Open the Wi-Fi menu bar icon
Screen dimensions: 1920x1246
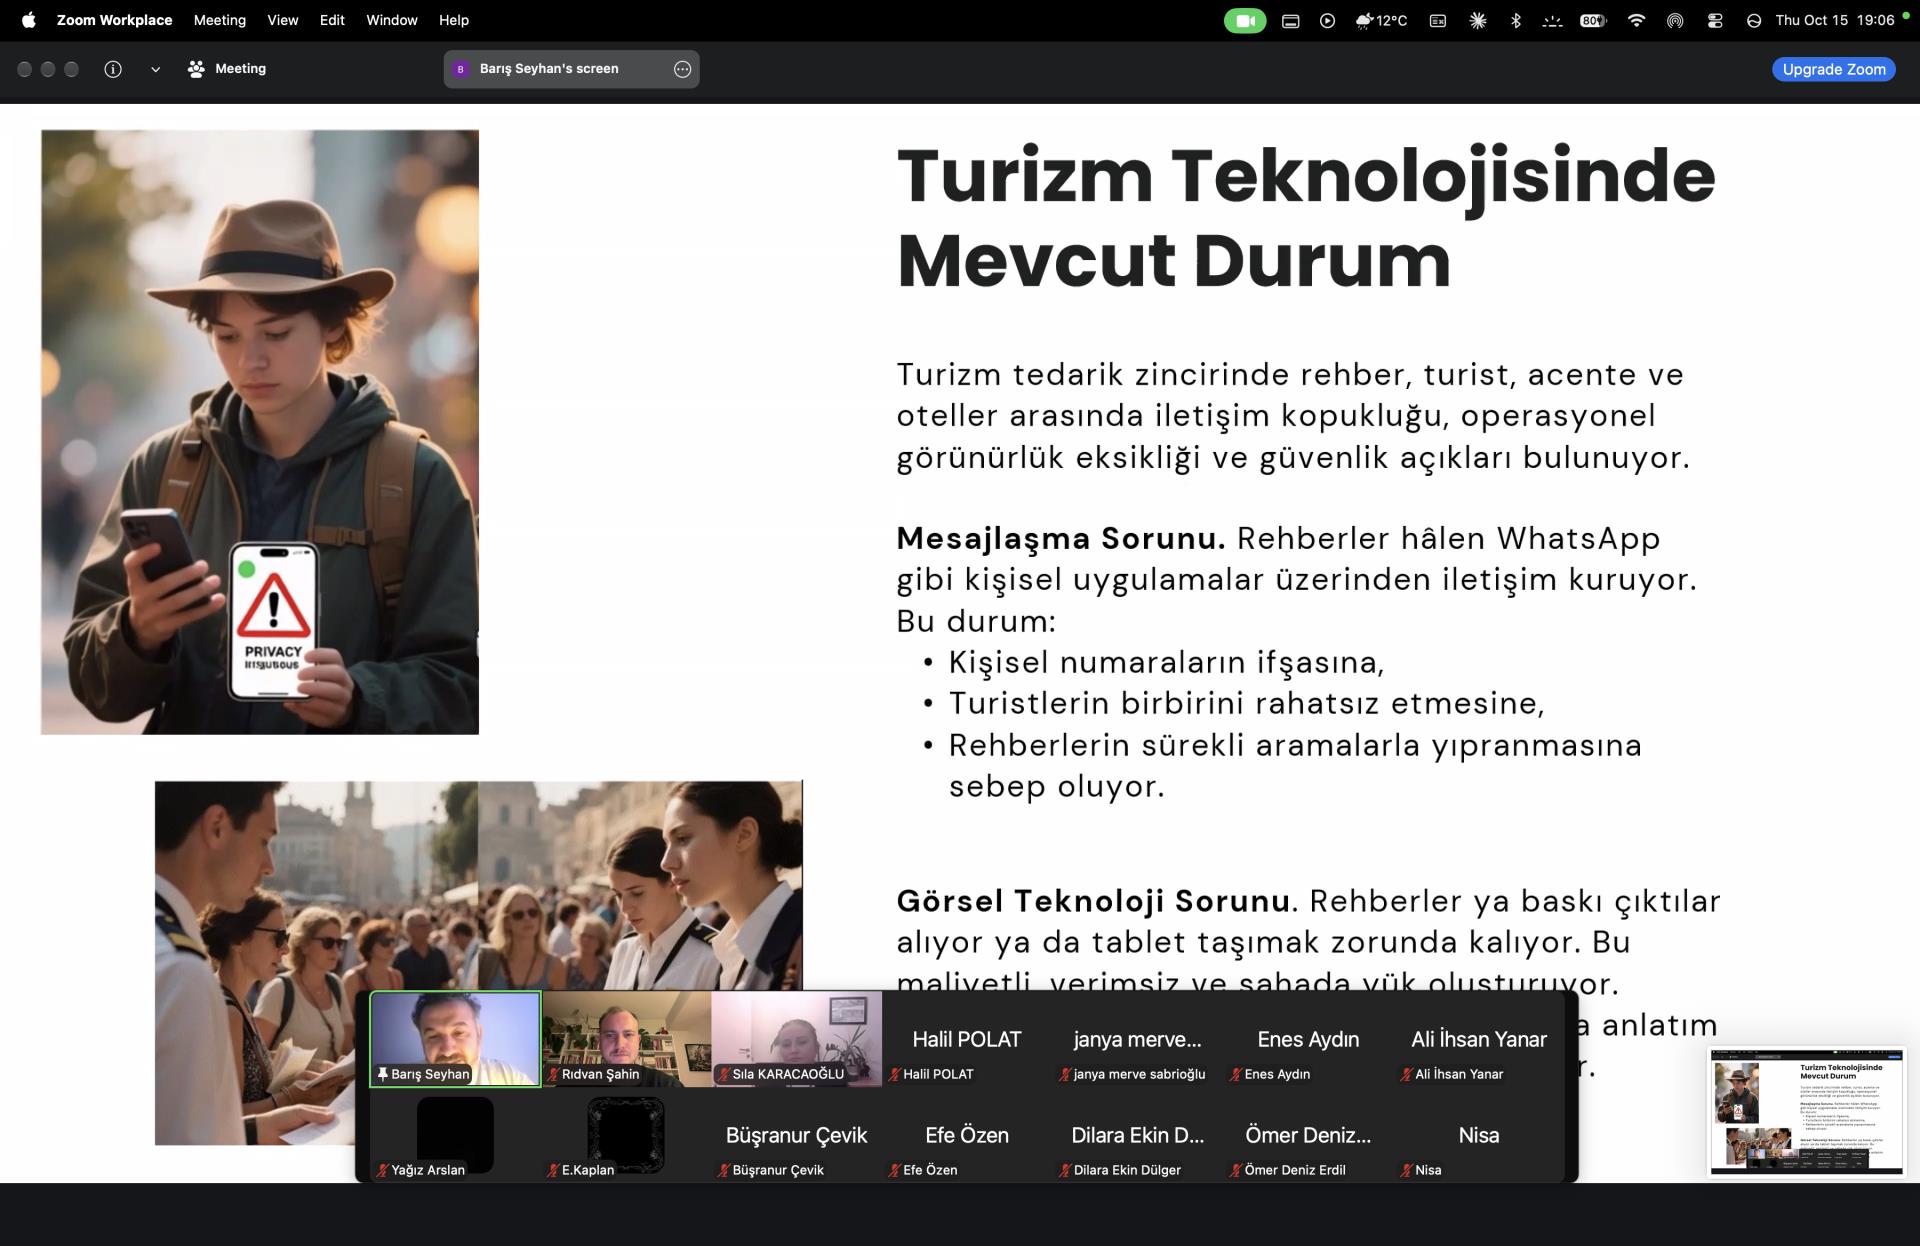click(1636, 20)
